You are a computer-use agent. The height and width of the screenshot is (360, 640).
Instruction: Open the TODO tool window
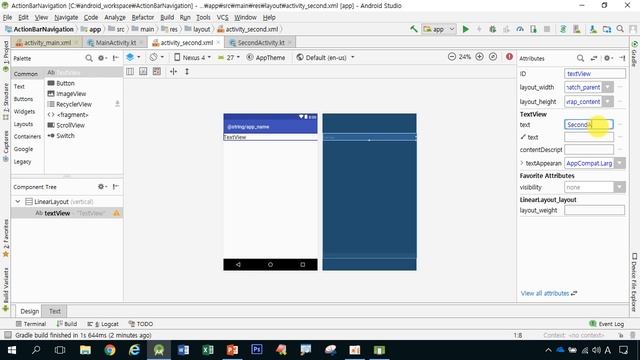[141, 324]
